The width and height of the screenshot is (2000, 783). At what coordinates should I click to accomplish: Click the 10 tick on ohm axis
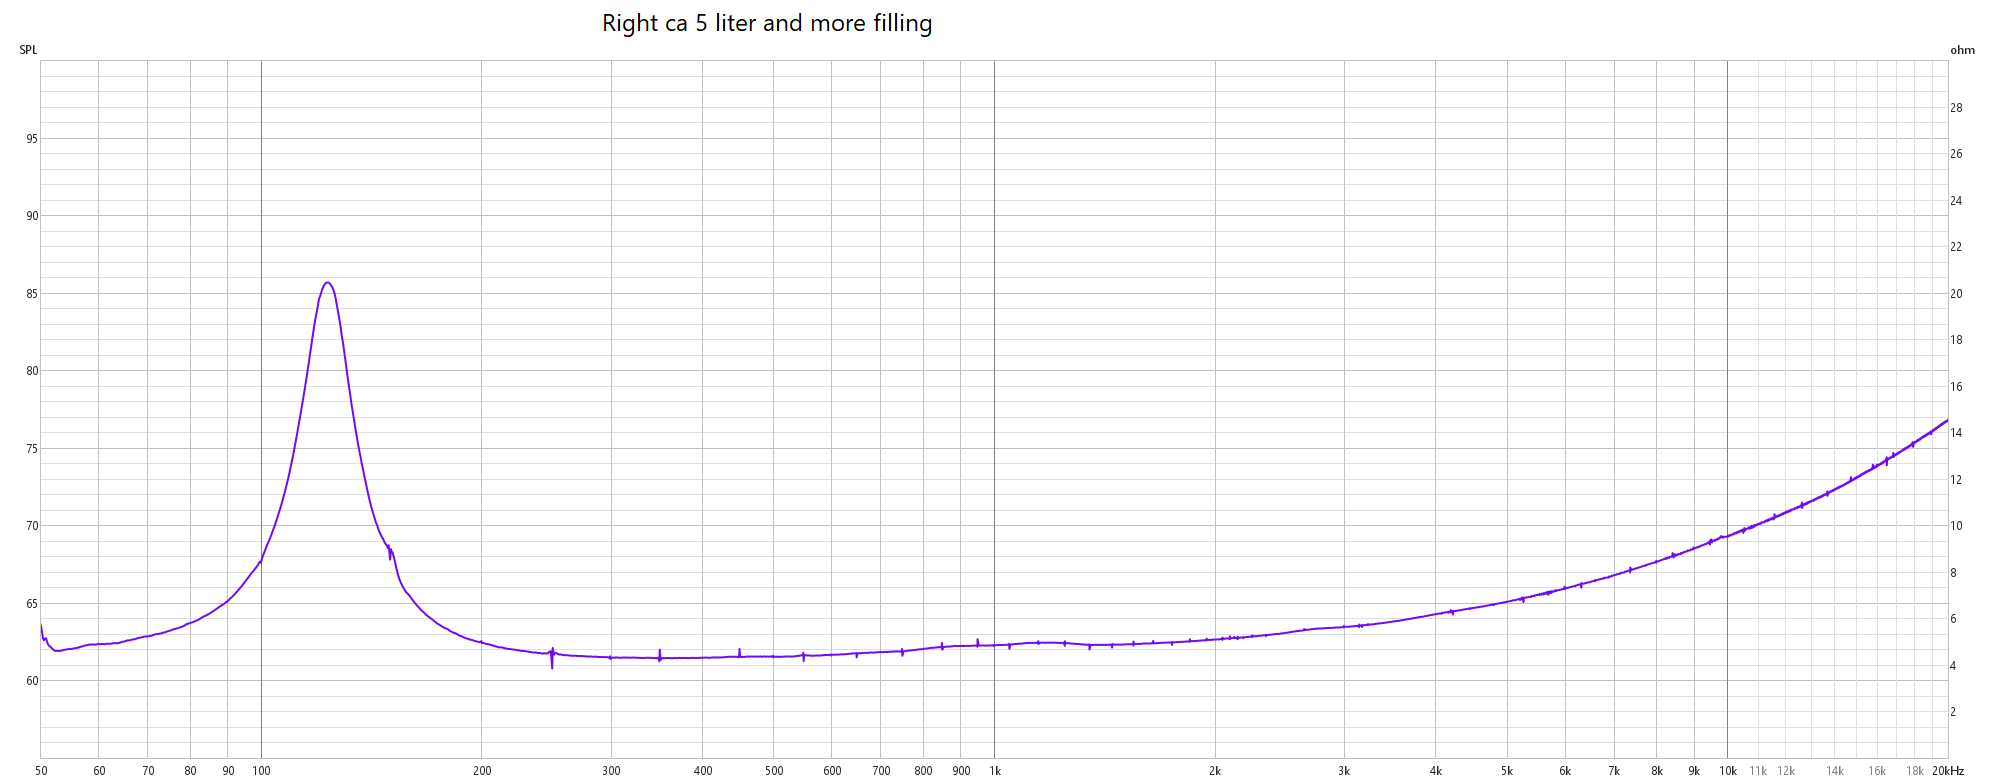[x=1956, y=526]
